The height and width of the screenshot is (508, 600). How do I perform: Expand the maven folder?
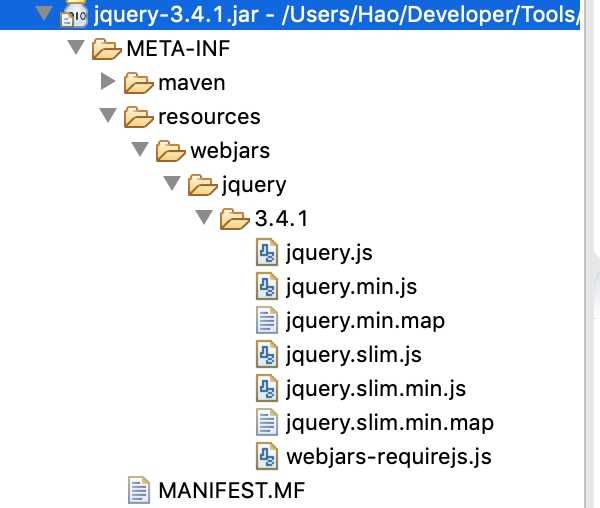point(108,81)
